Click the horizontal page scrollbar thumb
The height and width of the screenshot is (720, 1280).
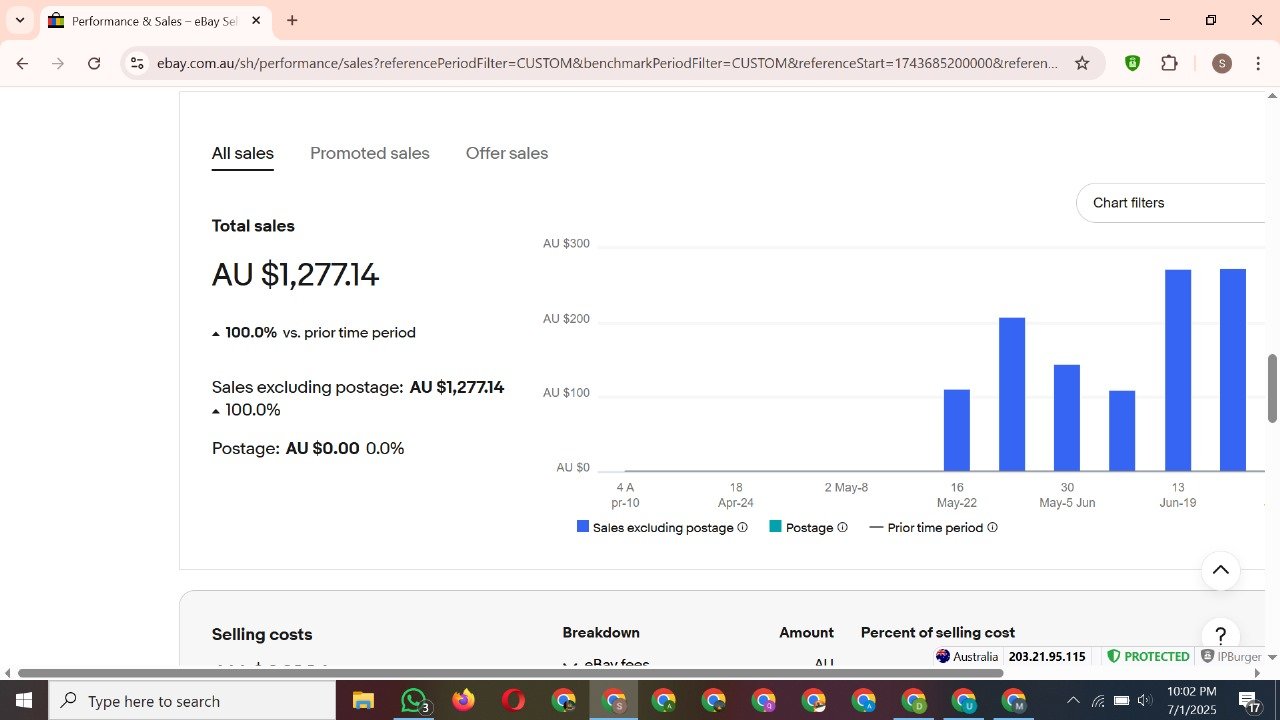(x=510, y=673)
